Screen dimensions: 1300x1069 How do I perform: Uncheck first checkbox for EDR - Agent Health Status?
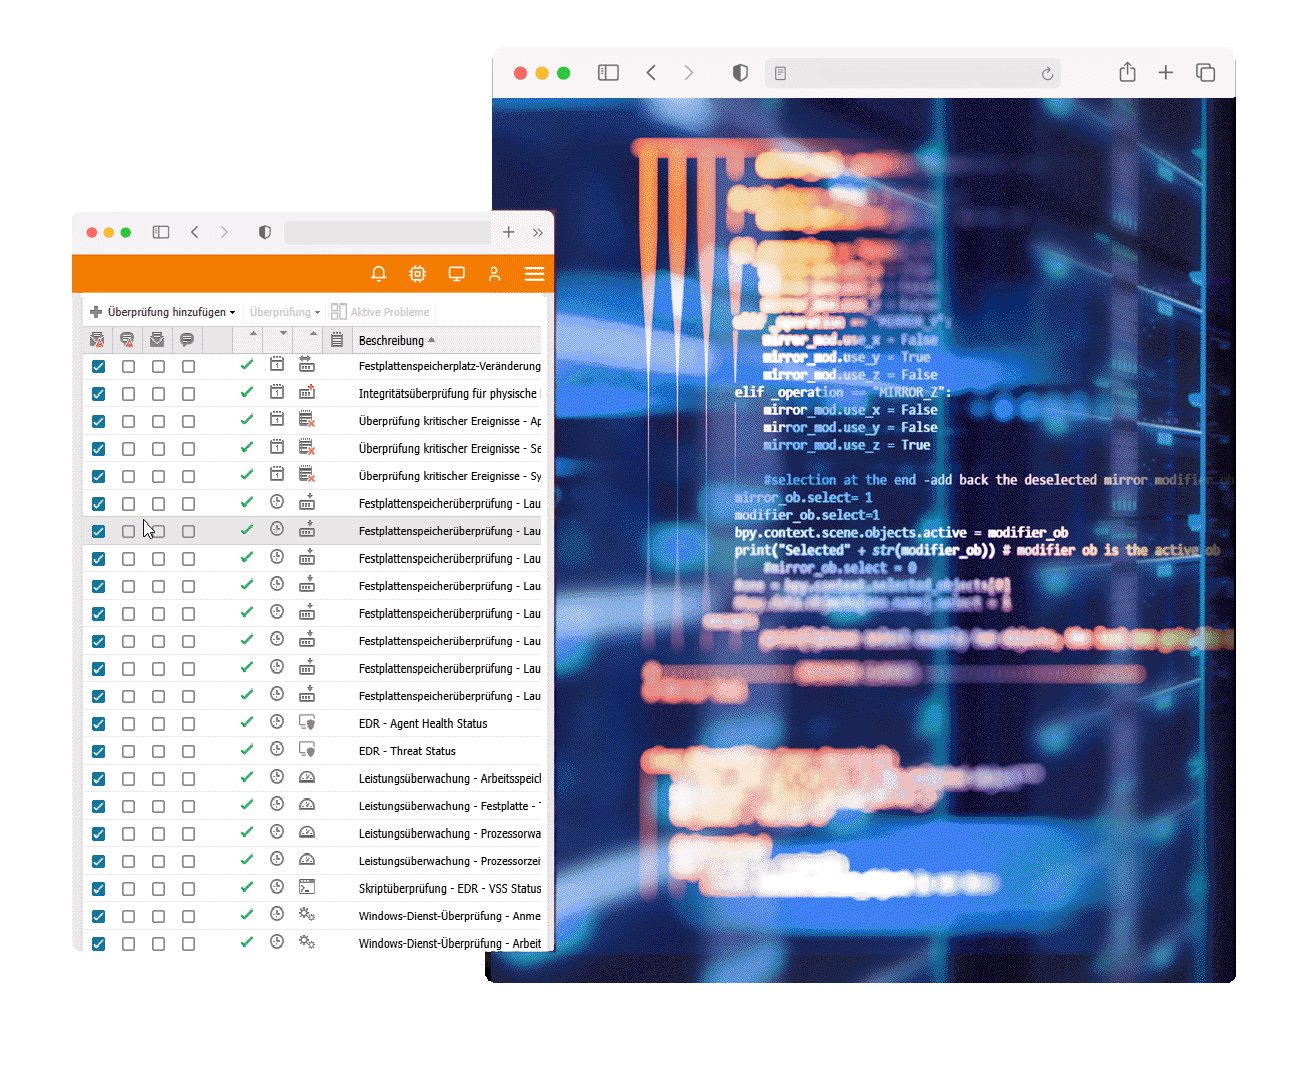(99, 724)
